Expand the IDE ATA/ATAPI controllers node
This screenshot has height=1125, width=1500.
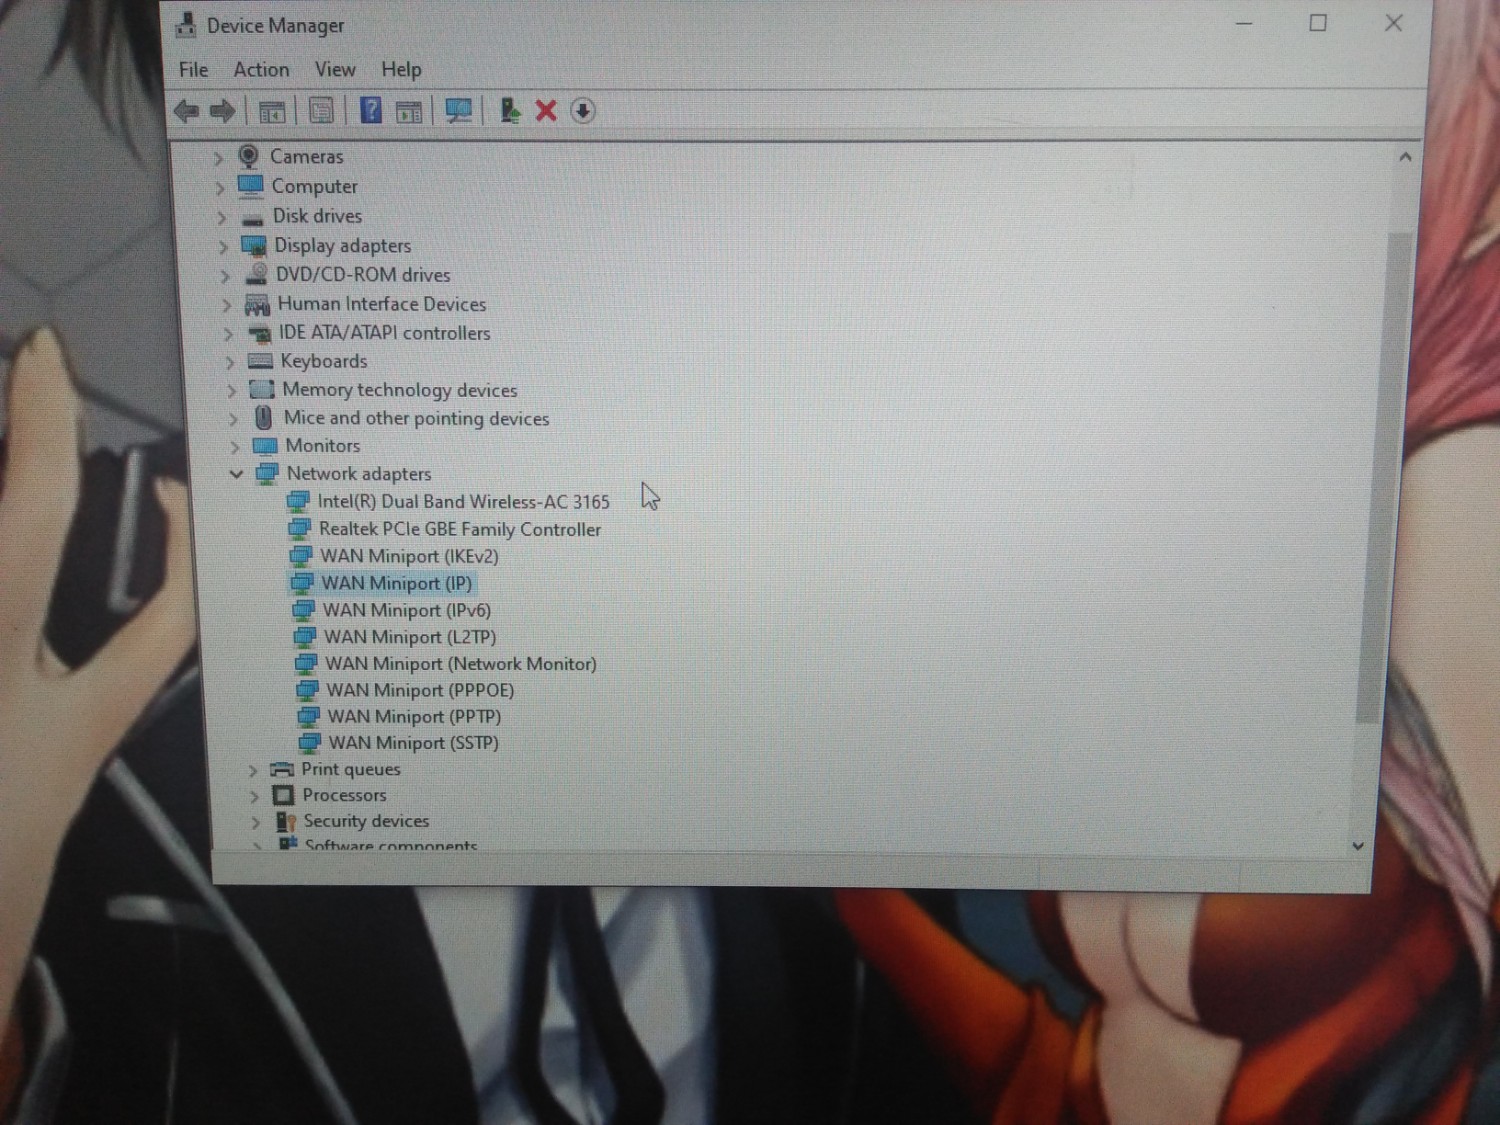click(228, 334)
